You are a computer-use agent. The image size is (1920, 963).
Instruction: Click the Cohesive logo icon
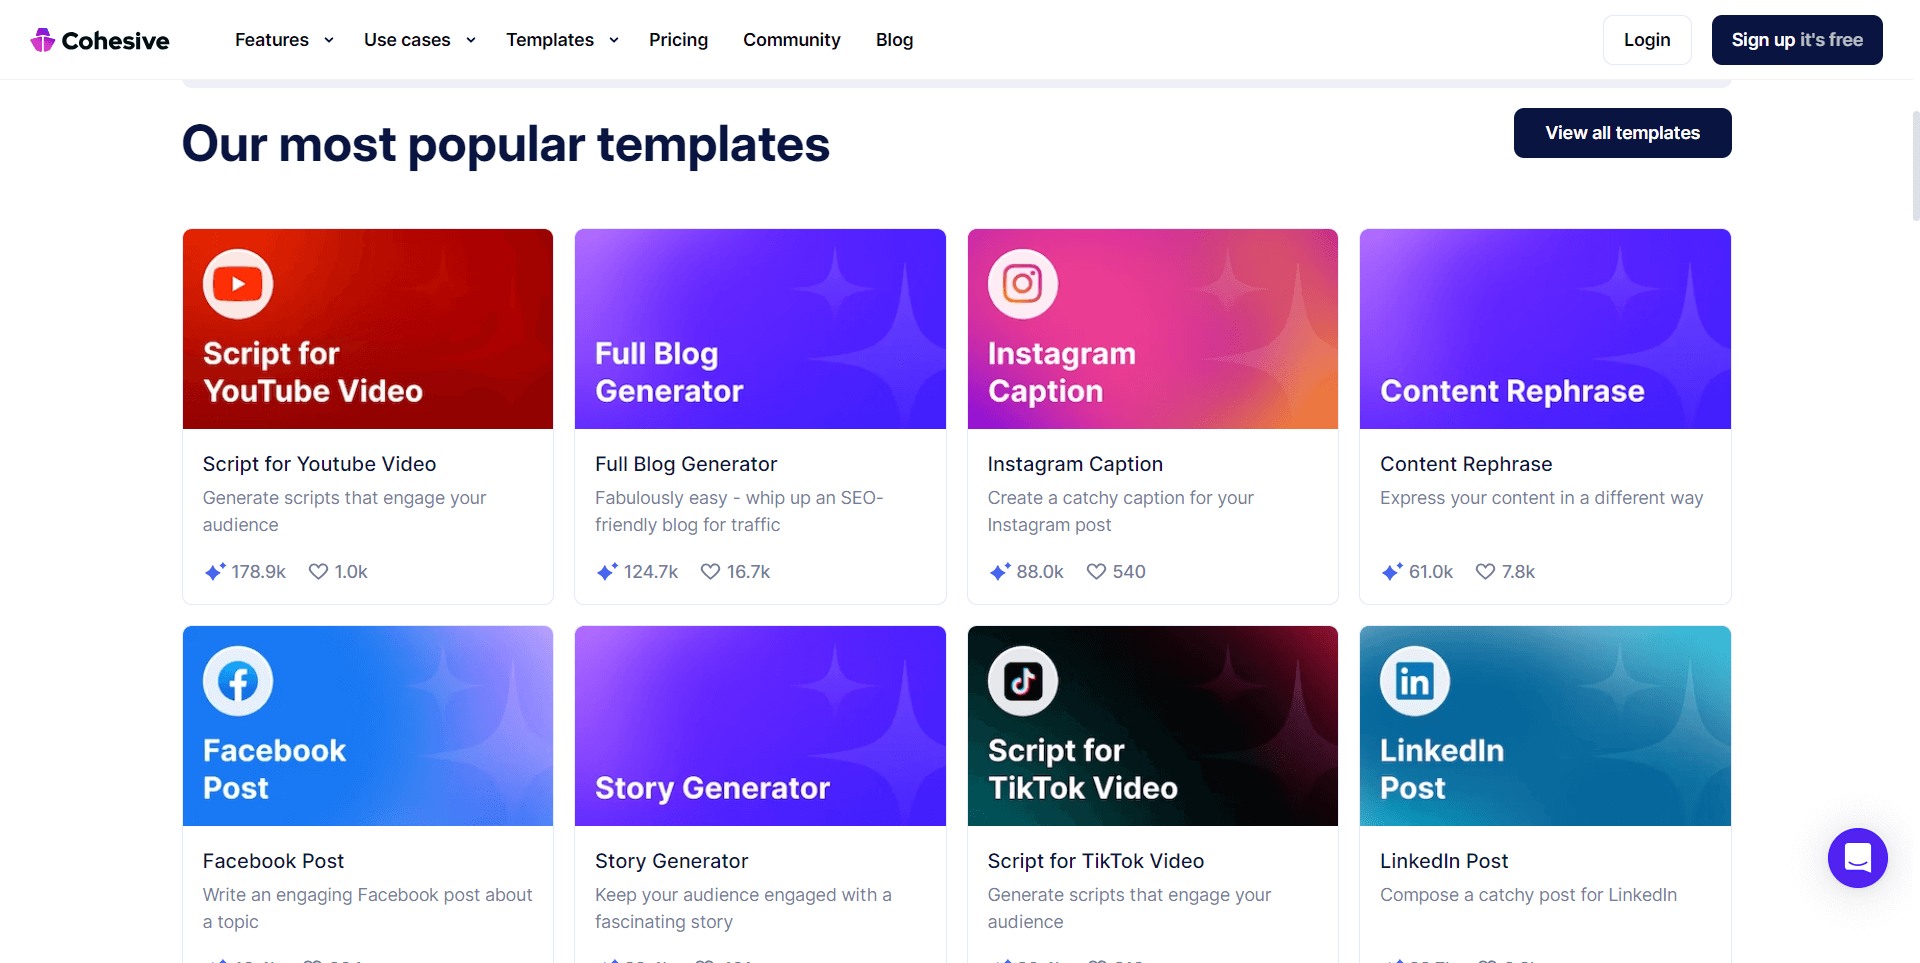point(42,40)
